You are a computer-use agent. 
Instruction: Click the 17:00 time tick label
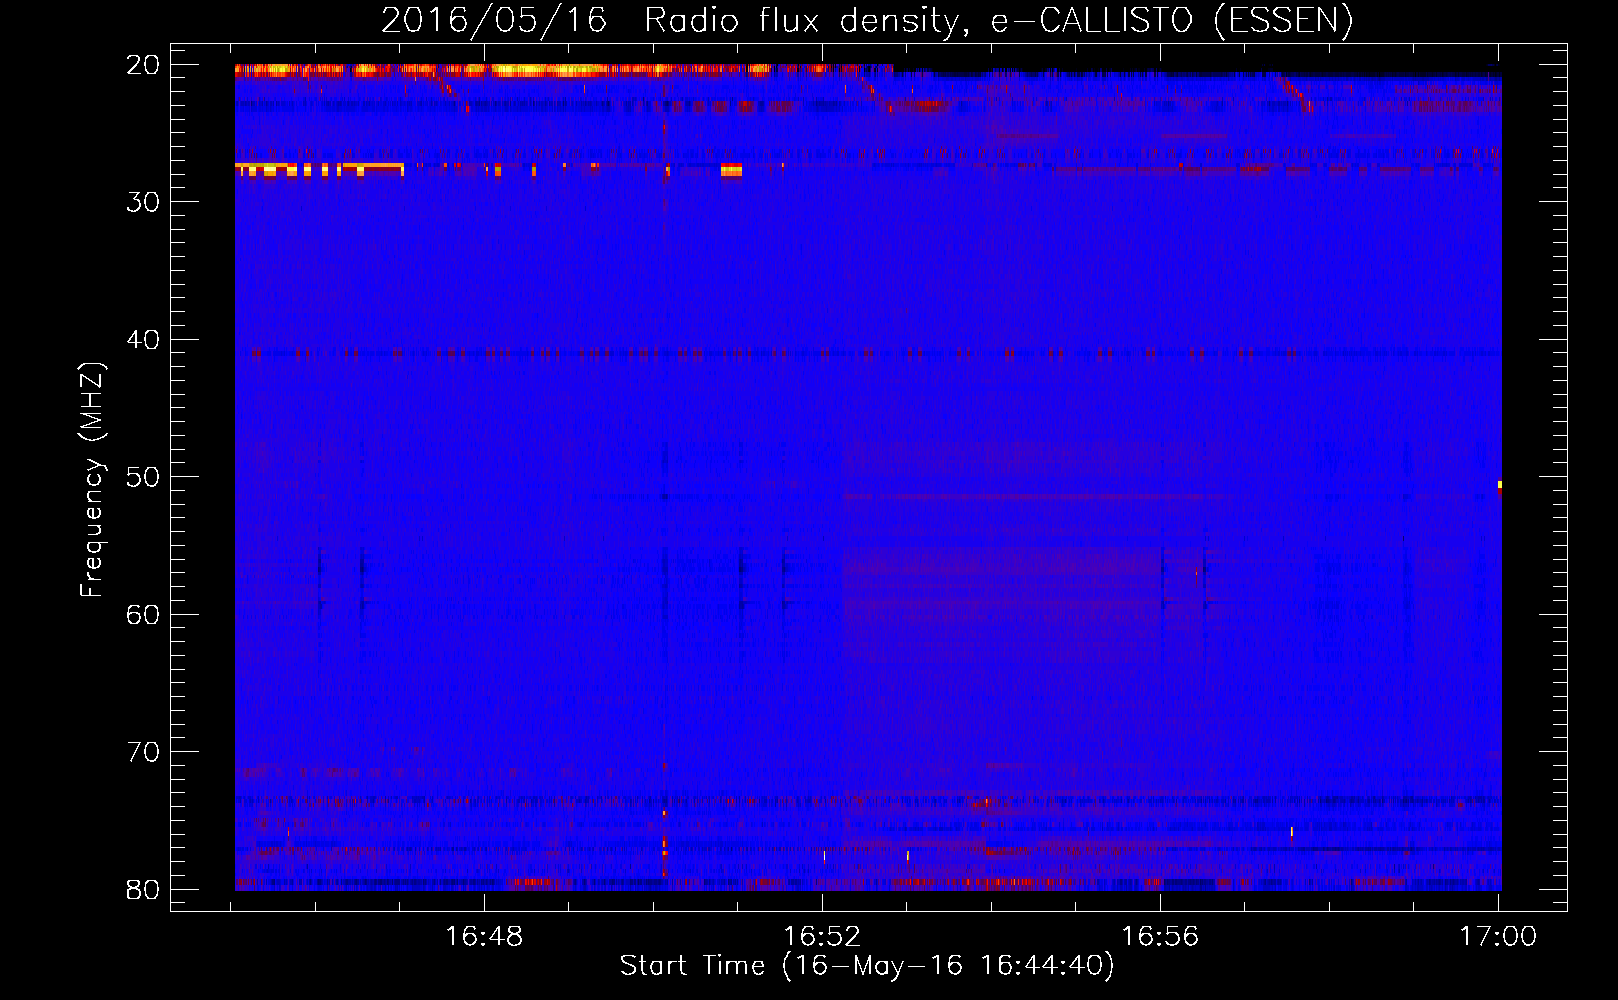(1498, 936)
